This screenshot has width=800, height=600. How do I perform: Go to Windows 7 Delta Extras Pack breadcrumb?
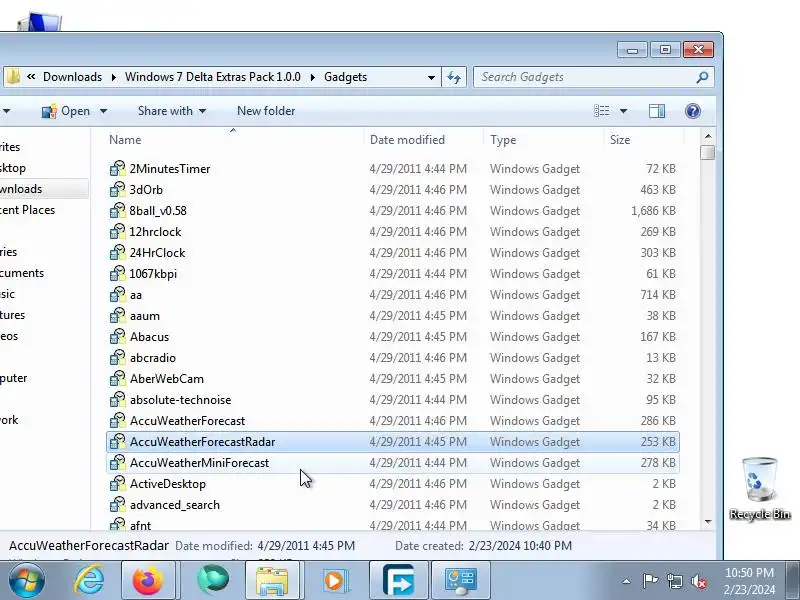[x=213, y=77]
